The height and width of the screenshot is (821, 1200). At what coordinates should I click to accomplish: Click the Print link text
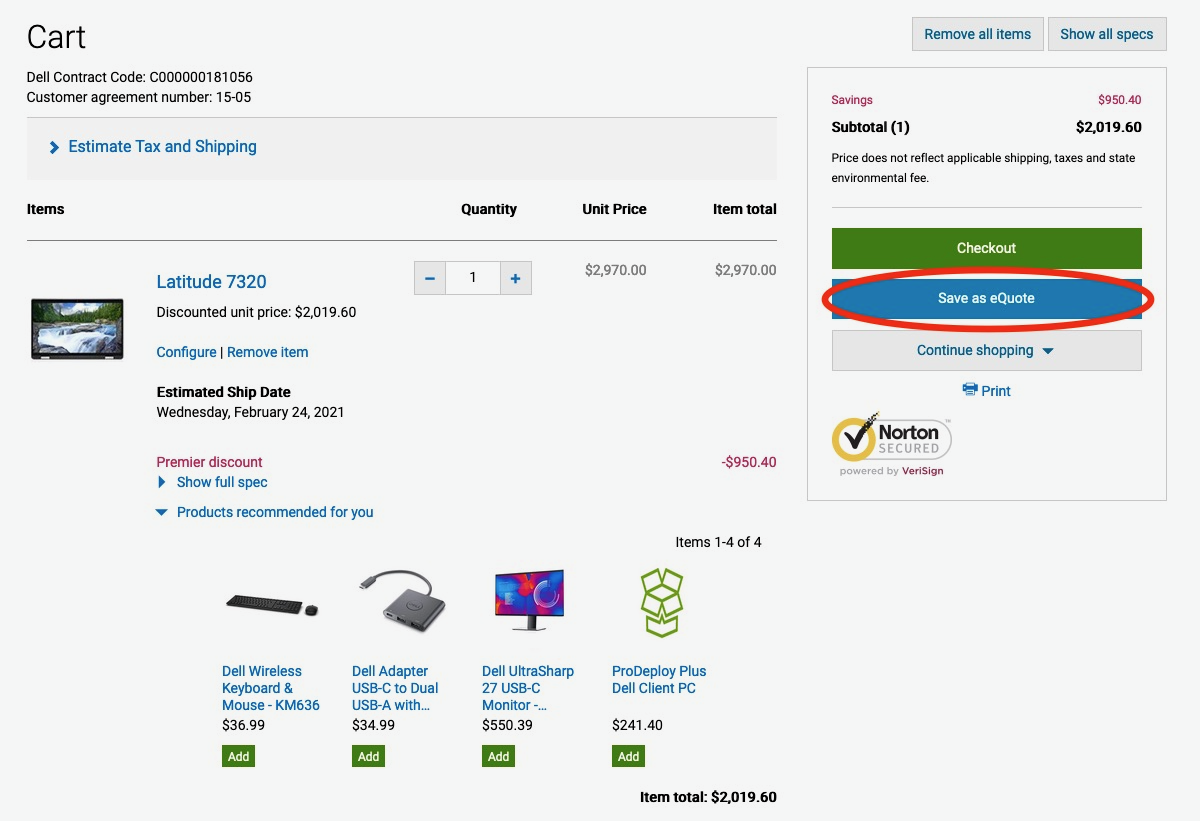tap(996, 391)
